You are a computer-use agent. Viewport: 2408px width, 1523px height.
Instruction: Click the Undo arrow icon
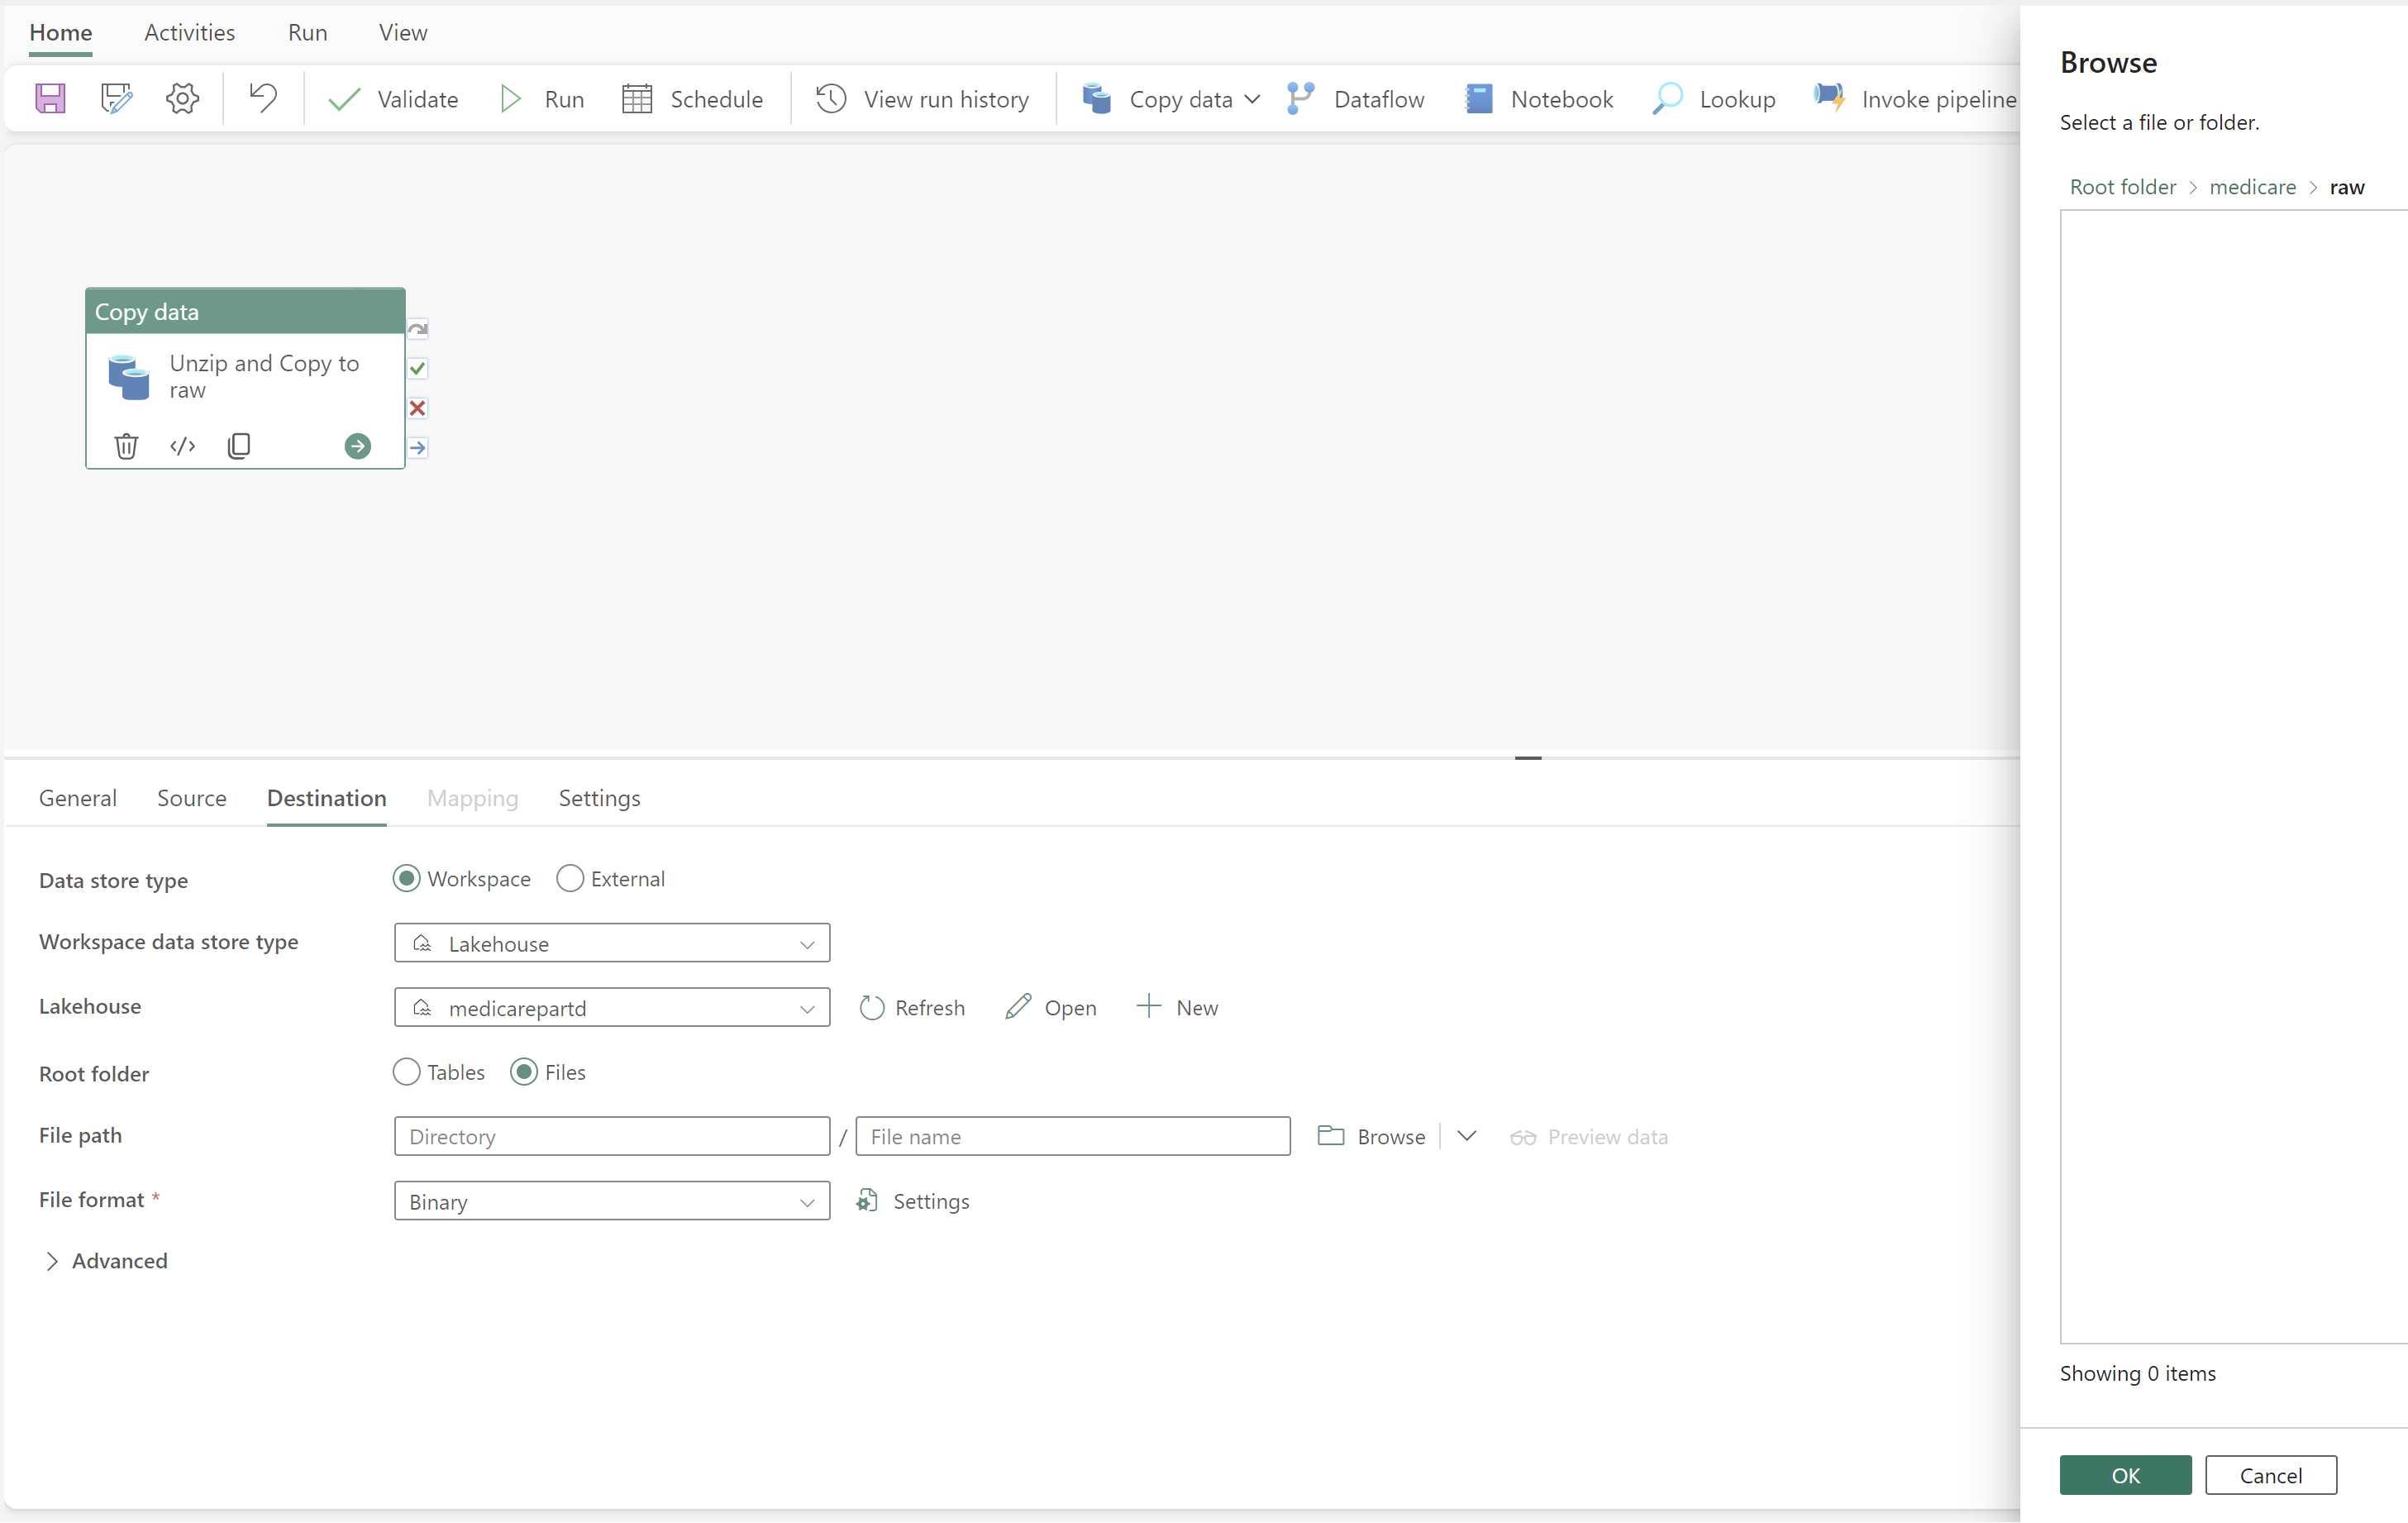click(x=263, y=98)
